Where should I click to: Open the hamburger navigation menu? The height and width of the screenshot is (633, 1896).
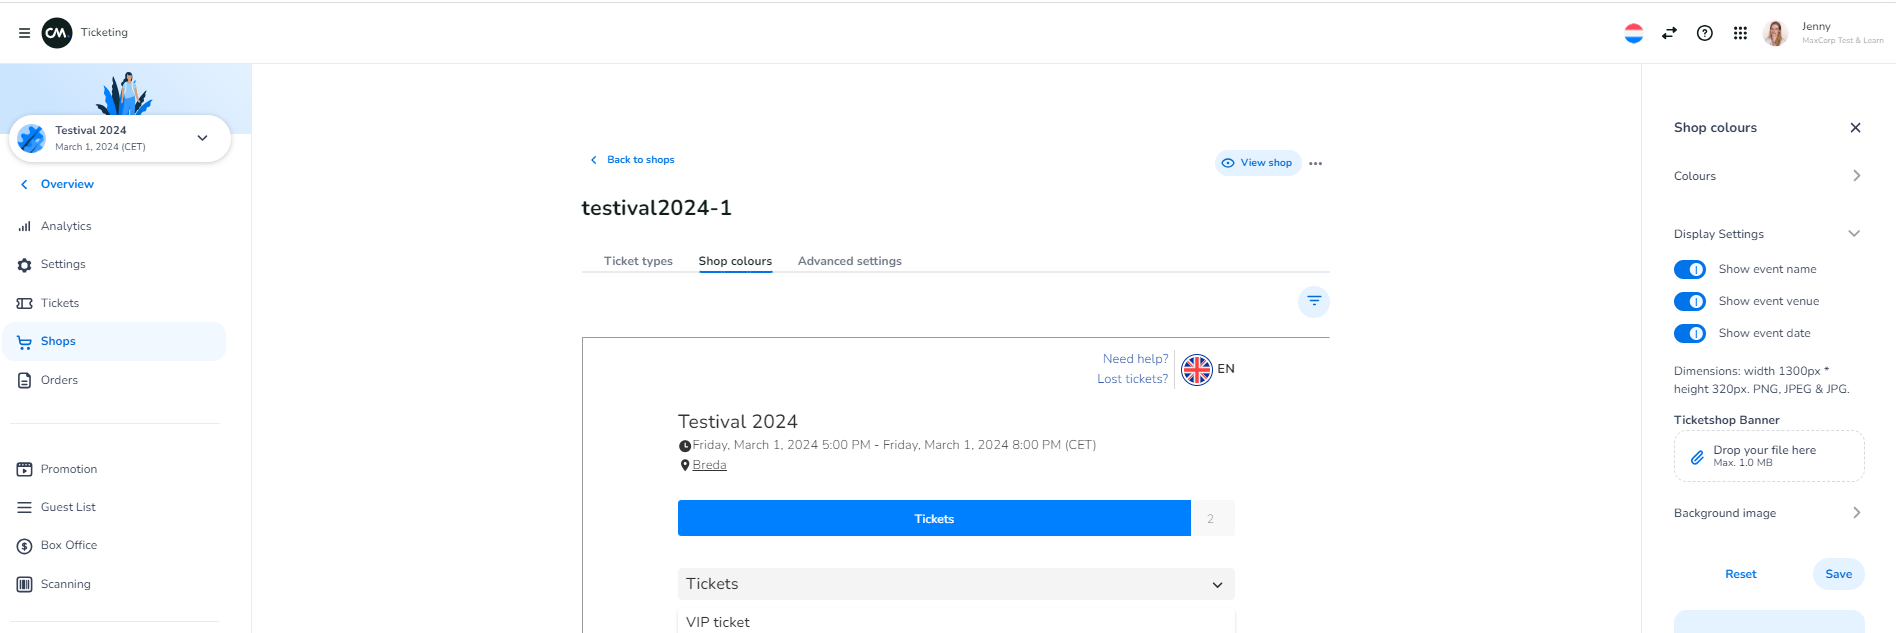coord(24,33)
